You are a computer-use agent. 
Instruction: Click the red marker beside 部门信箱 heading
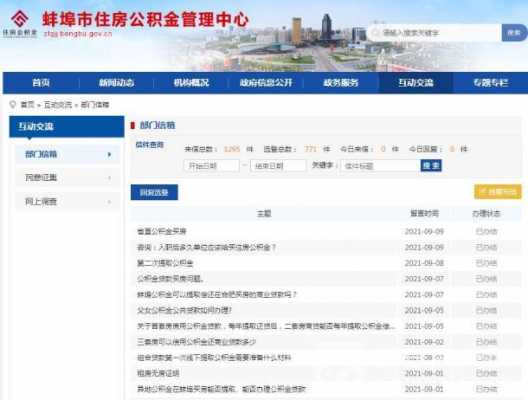tap(133, 126)
